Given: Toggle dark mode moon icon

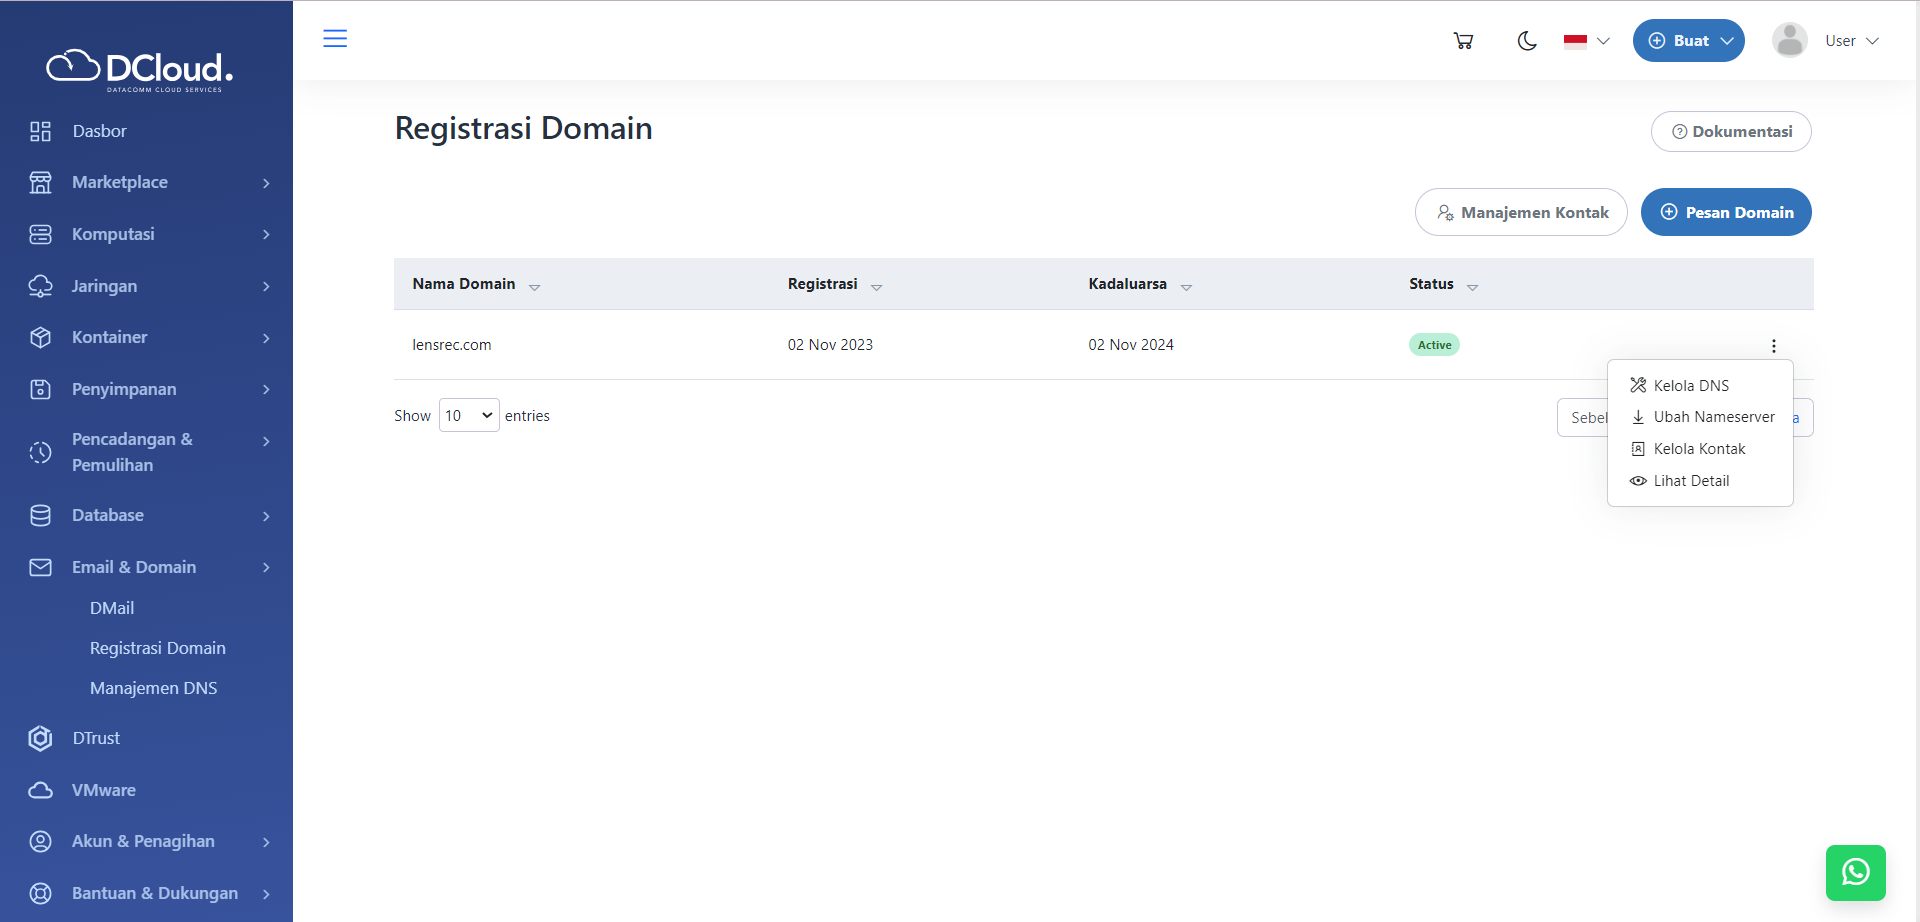Looking at the screenshot, I should [1526, 41].
